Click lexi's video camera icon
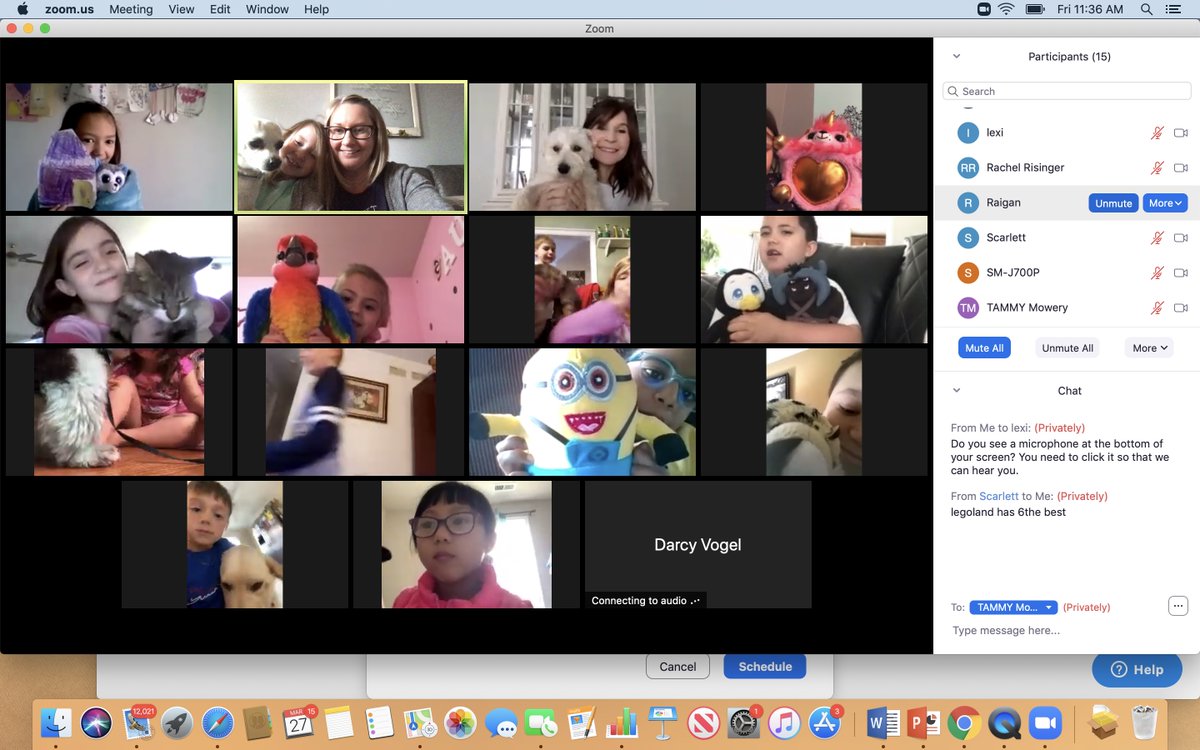Image resolution: width=1200 pixels, height=750 pixels. pyautogui.click(x=1181, y=133)
